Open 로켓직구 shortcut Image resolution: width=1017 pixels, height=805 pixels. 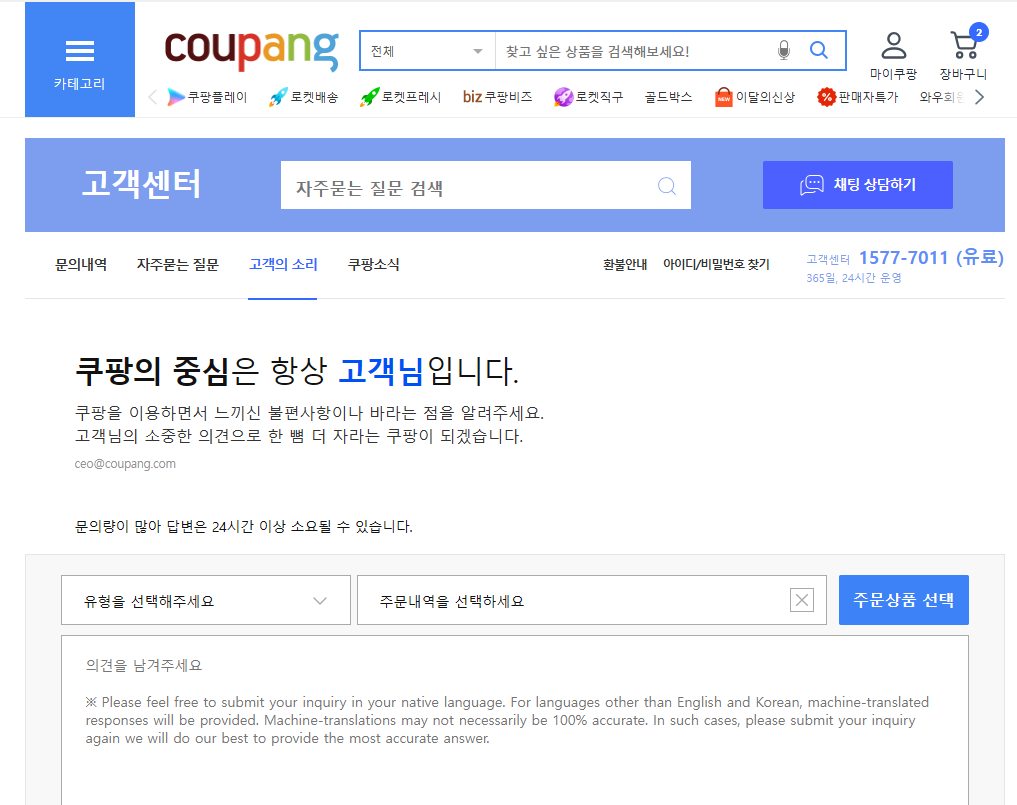click(x=588, y=97)
